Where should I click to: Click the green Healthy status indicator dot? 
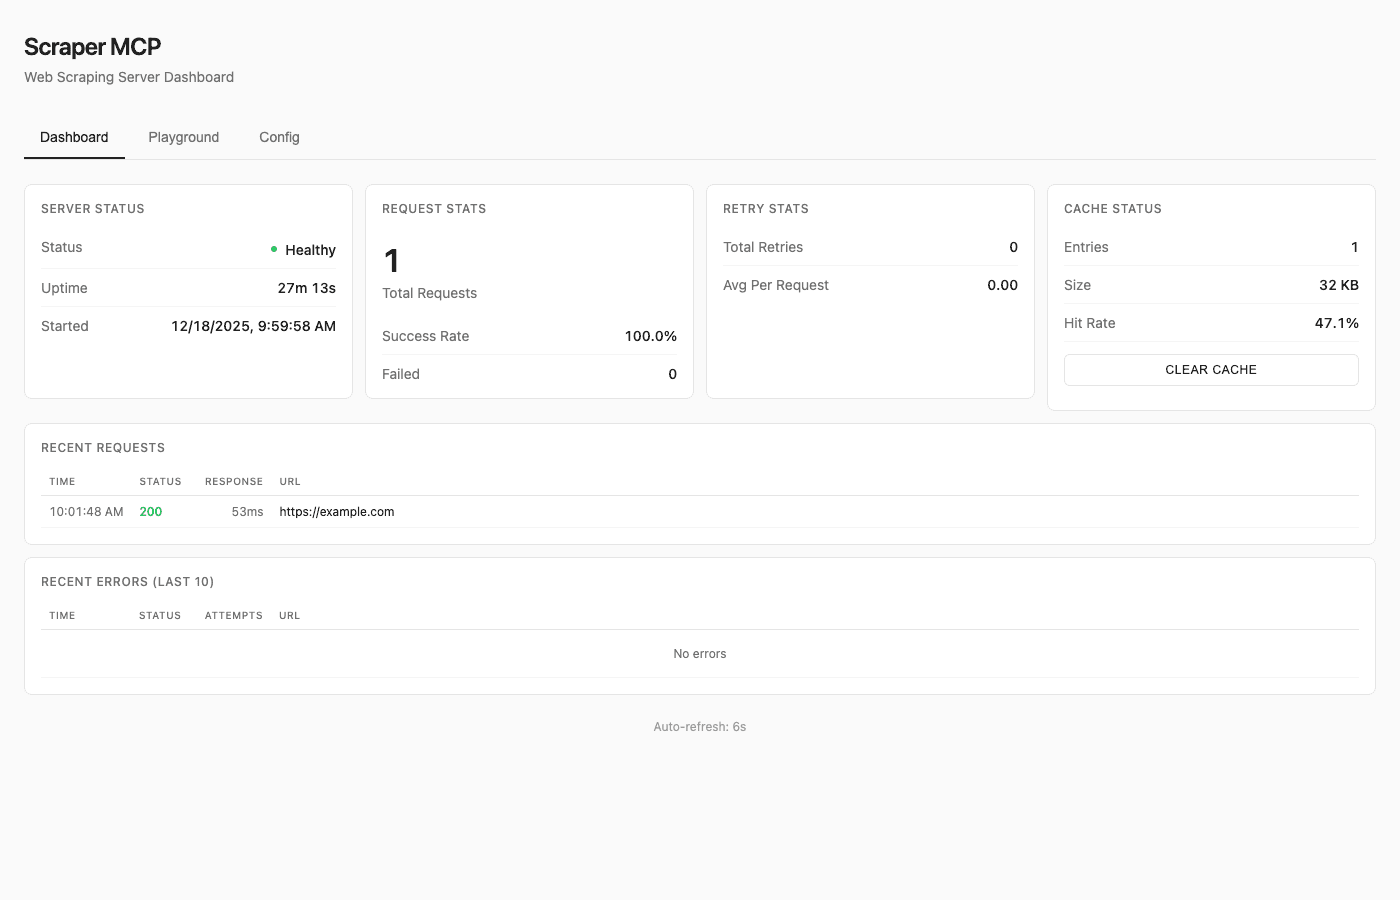pyautogui.click(x=274, y=249)
